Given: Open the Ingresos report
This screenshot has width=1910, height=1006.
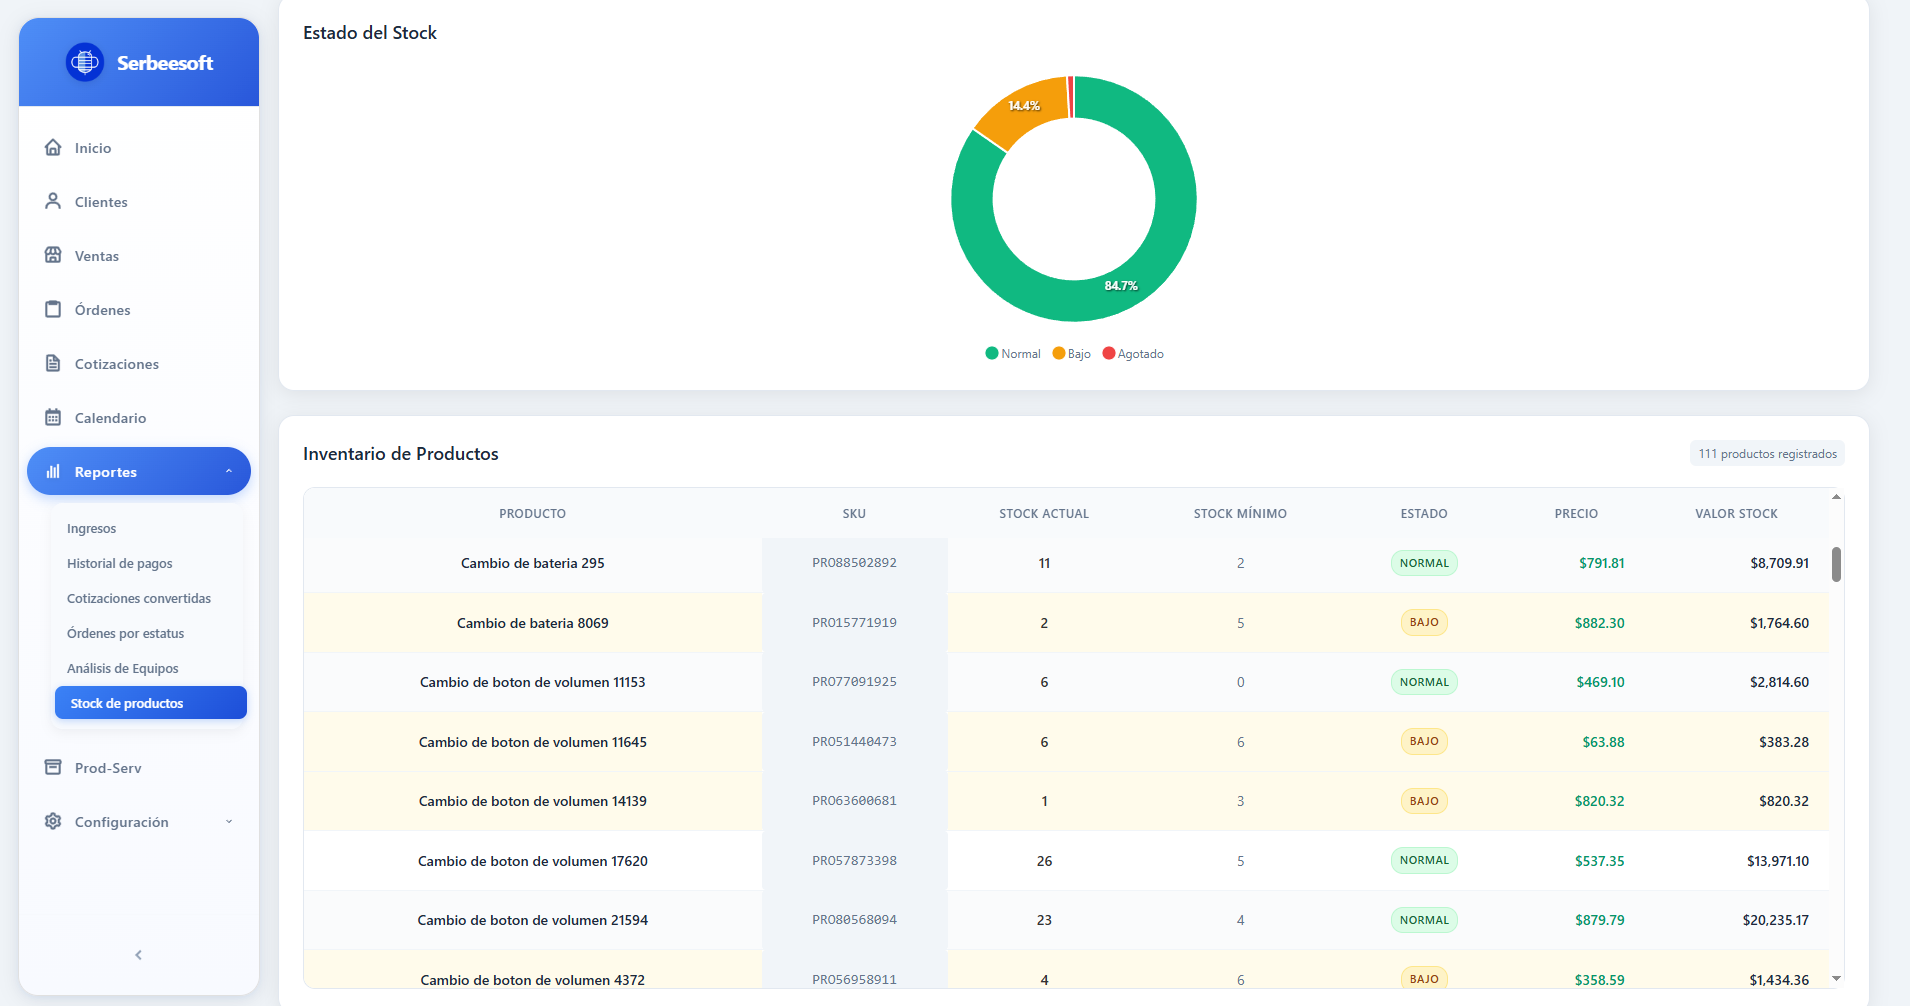Looking at the screenshot, I should tap(91, 528).
